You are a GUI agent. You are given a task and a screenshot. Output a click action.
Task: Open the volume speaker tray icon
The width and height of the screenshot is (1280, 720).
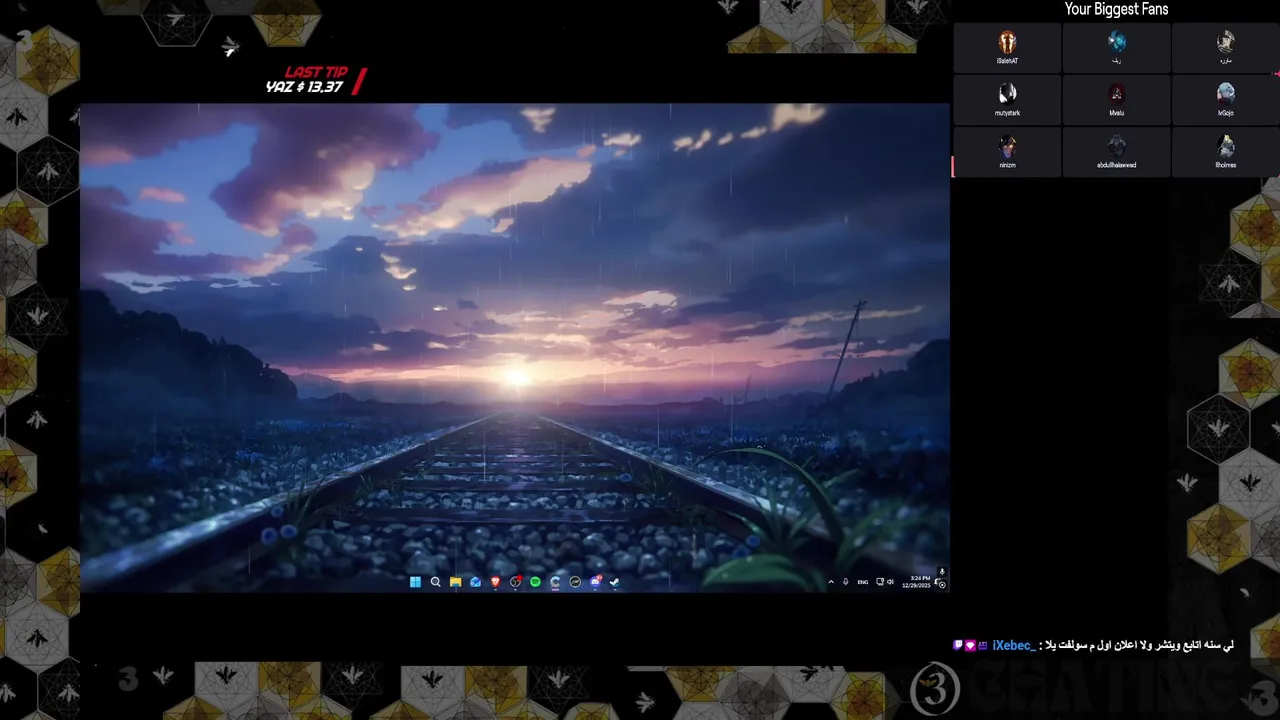[890, 582]
